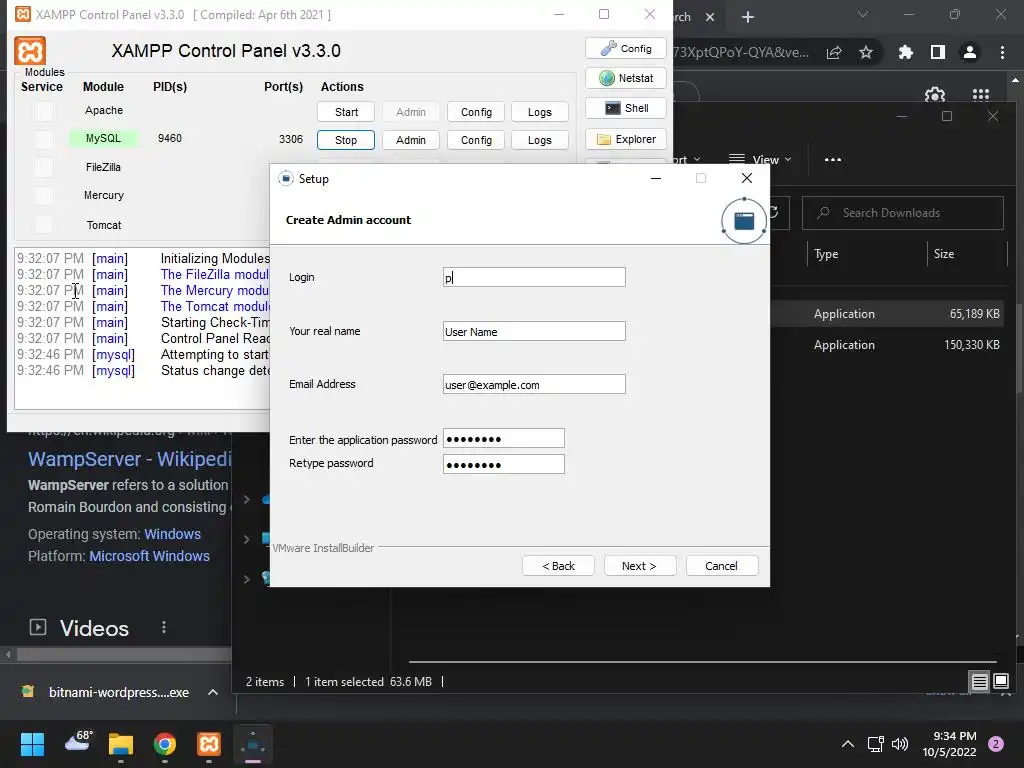Stop the MySQL module
The height and width of the screenshot is (768, 1024).
pyautogui.click(x=346, y=140)
